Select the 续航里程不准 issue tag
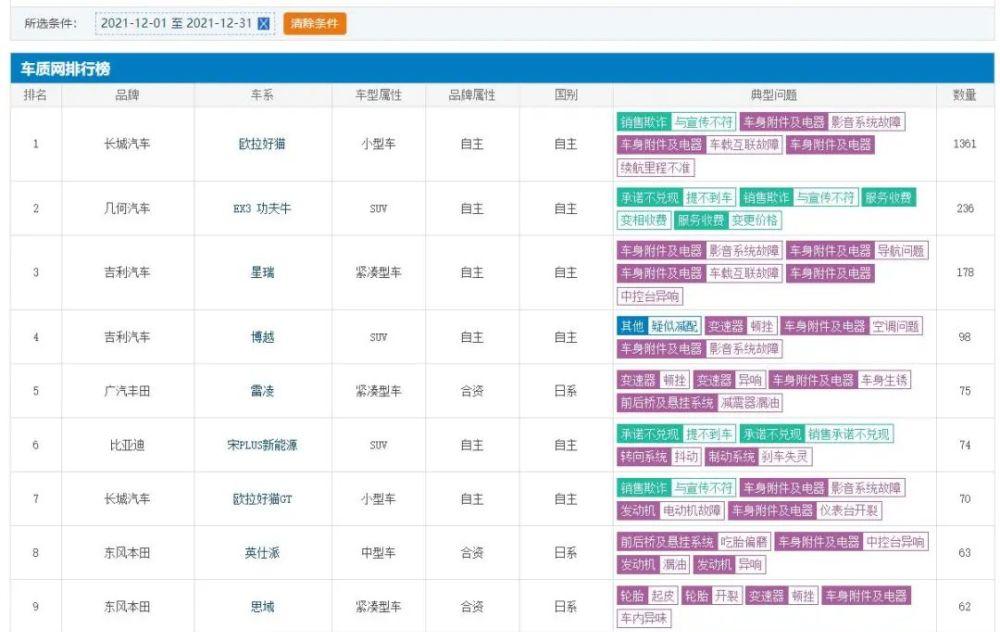Viewport: 1000px width, 632px height. (656, 168)
